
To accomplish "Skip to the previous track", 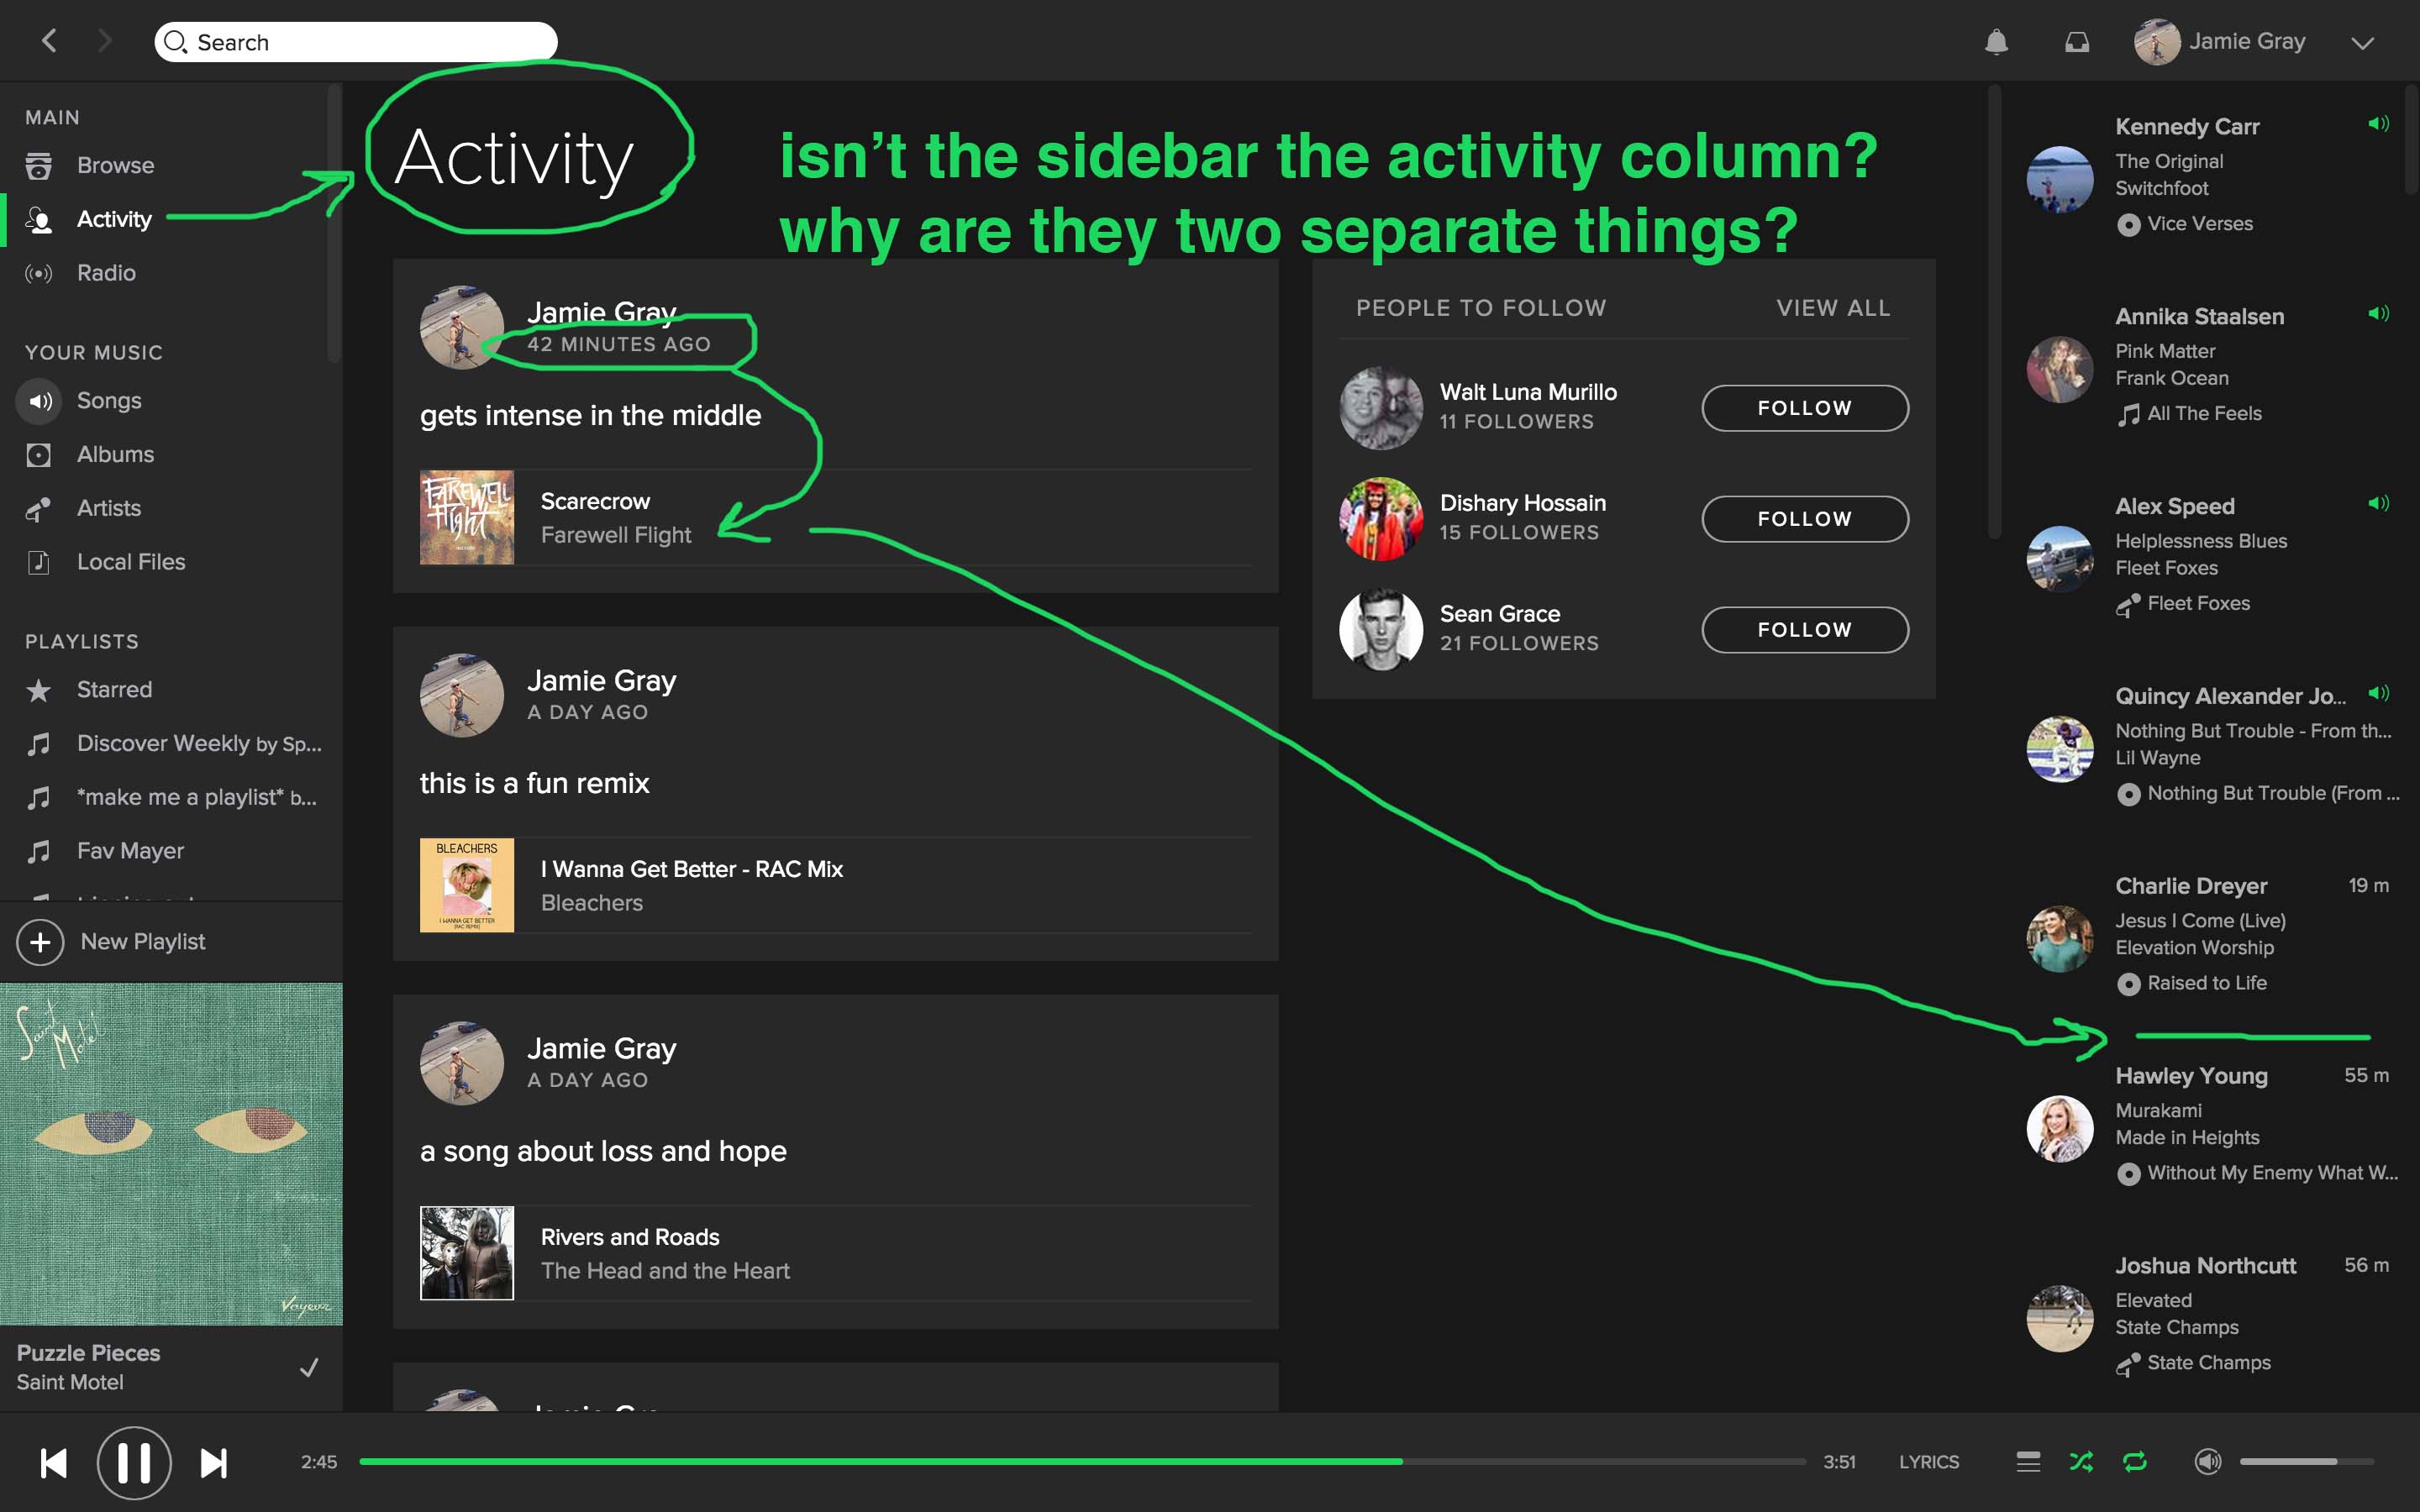I will click(x=54, y=1463).
